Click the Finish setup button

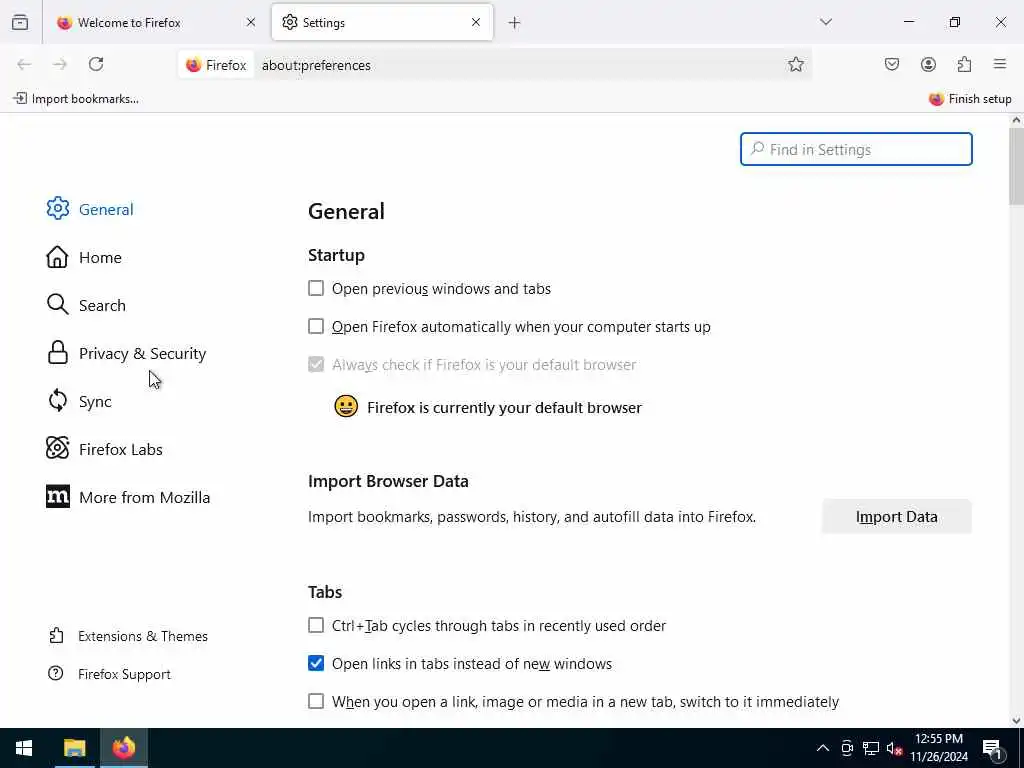pos(970,99)
